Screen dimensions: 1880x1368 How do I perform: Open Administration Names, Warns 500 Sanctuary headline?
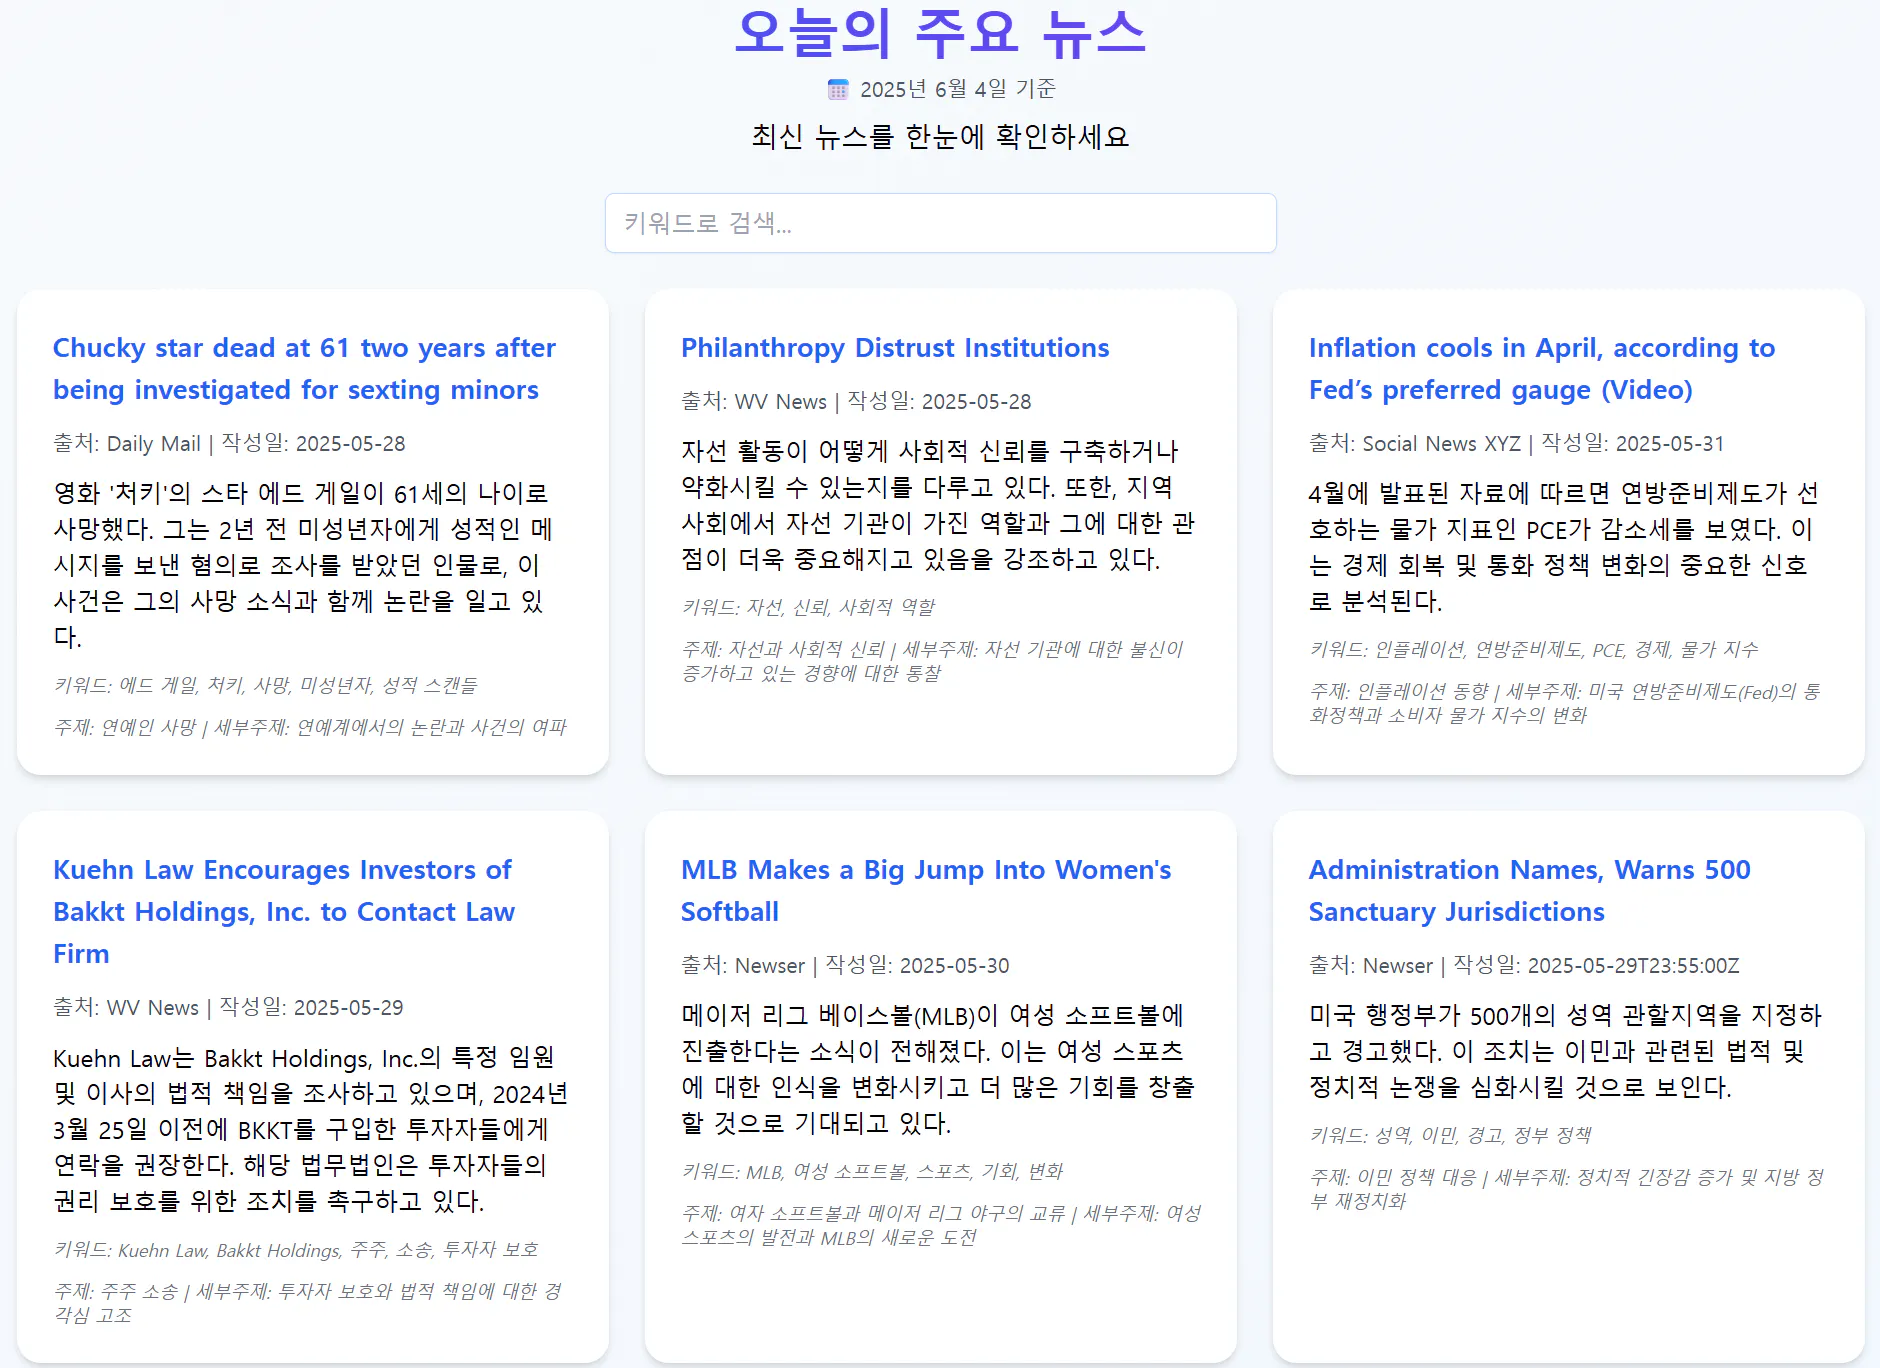point(1529,891)
